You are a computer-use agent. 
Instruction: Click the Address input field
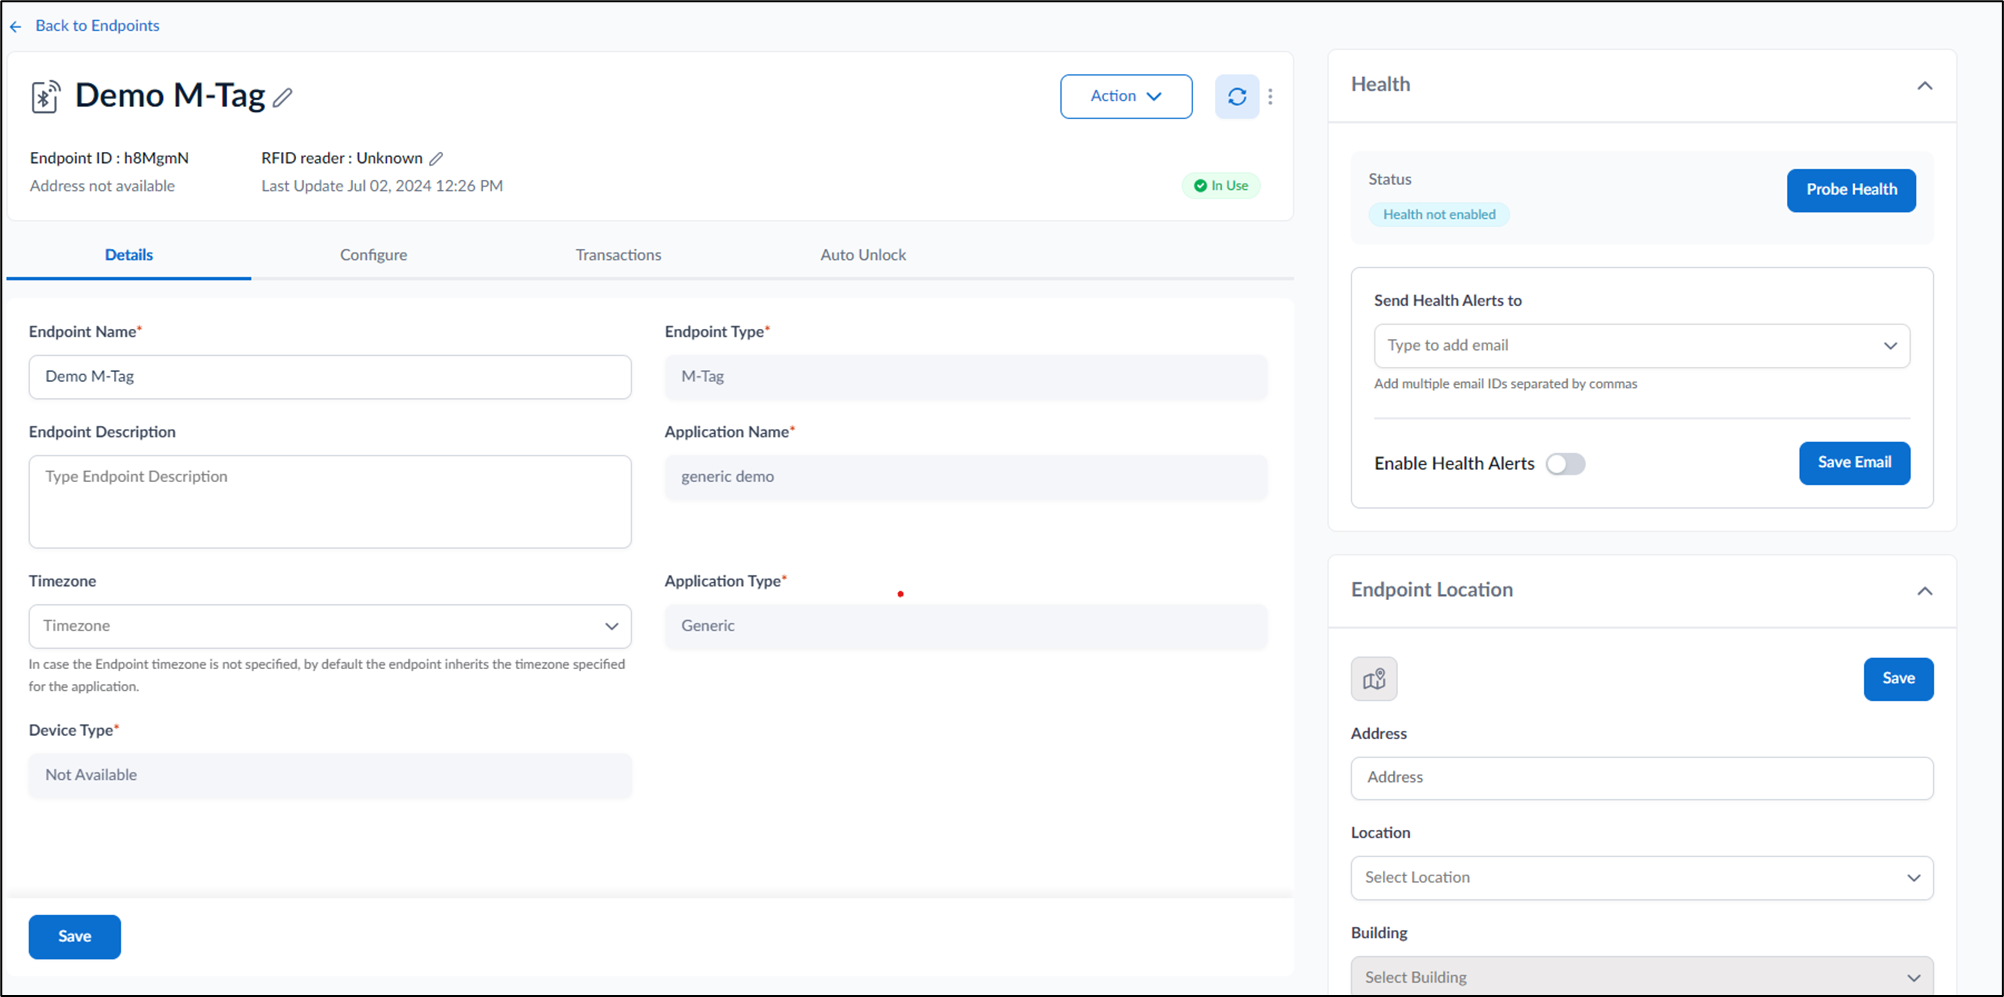(x=1642, y=778)
